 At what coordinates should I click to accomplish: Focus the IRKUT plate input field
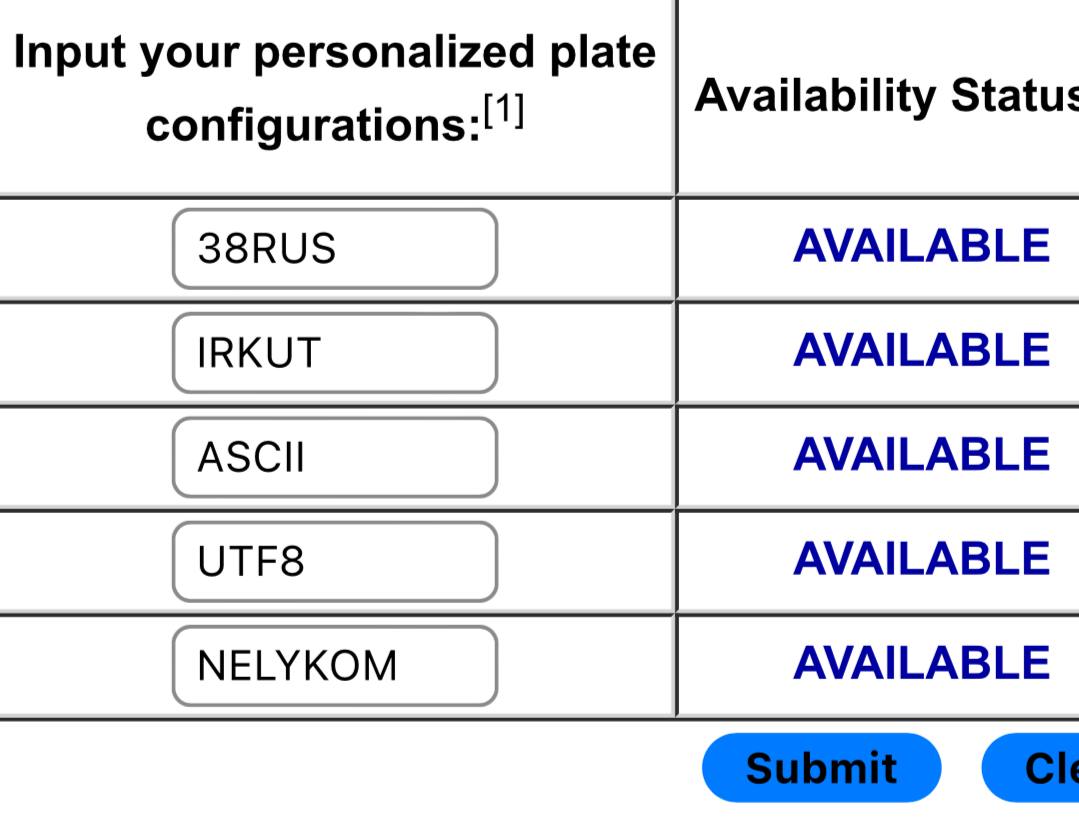(334, 353)
